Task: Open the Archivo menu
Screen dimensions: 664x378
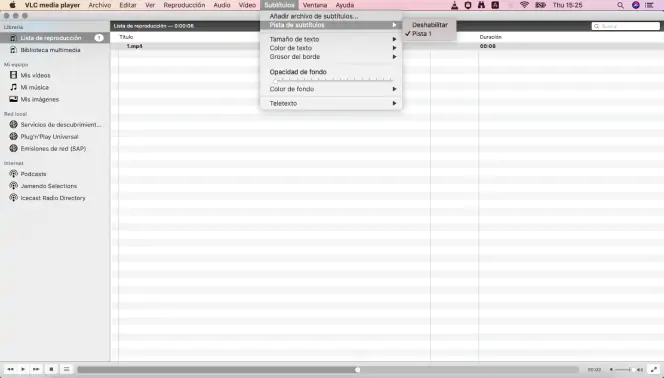Action: tap(100, 5)
